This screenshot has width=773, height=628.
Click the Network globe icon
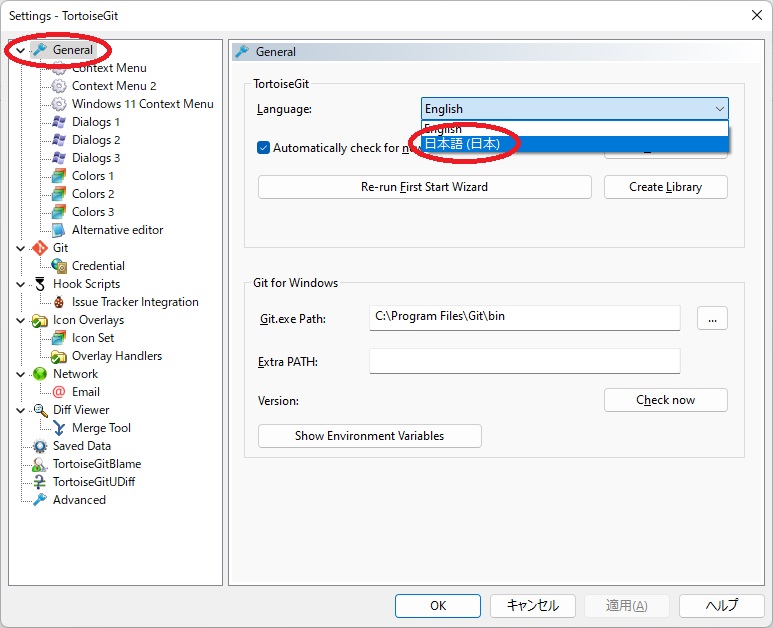(x=40, y=374)
